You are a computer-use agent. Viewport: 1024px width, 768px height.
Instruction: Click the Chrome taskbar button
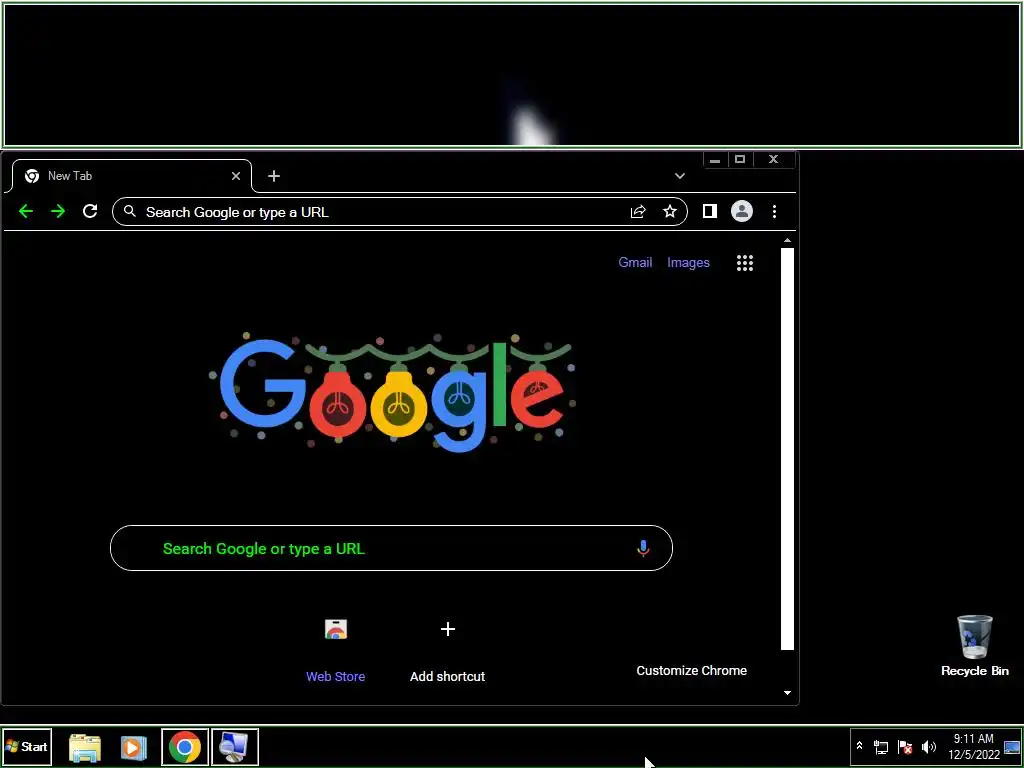185,747
